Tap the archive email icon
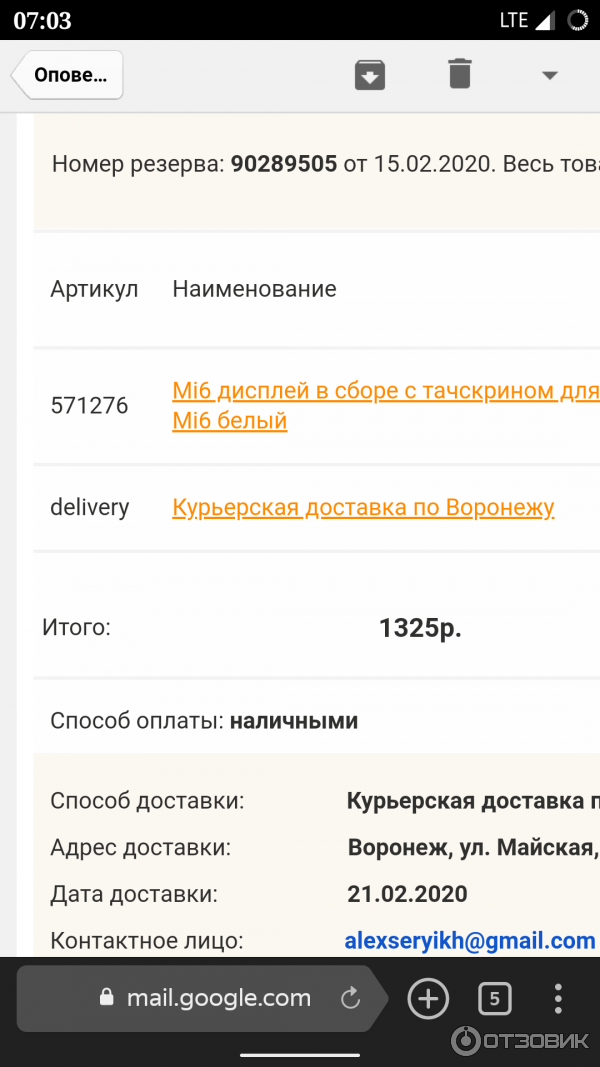 pos(370,75)
